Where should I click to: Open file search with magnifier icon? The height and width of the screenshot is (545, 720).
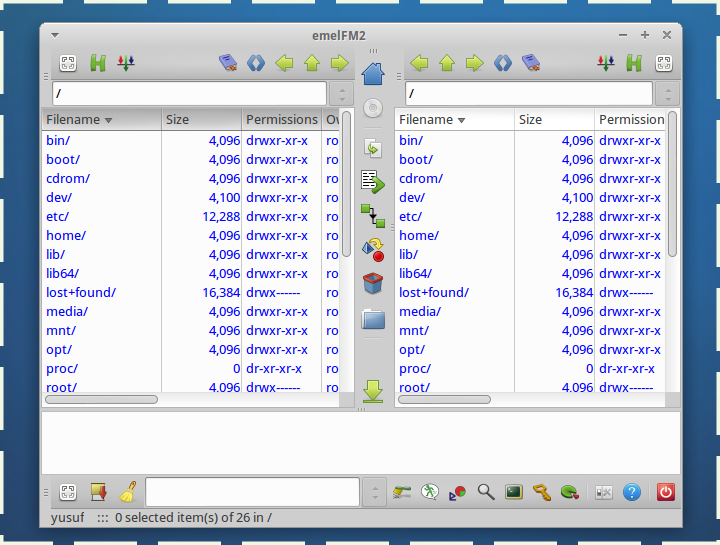(486, 492)
